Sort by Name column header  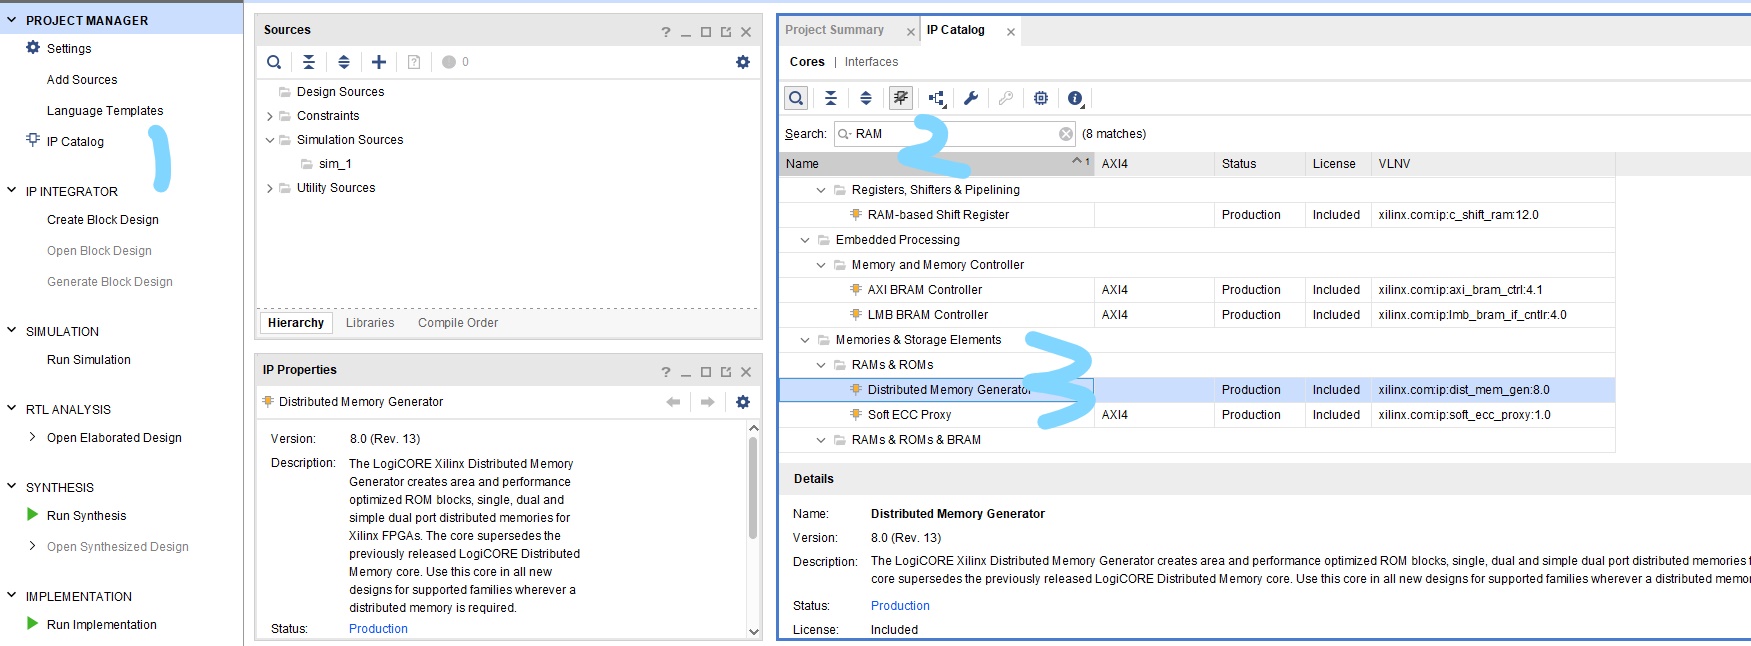tap(936, 164)
